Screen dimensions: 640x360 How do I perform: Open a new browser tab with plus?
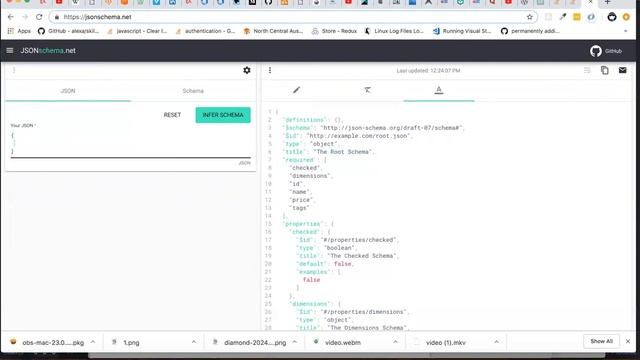click(x=607, y=2)
